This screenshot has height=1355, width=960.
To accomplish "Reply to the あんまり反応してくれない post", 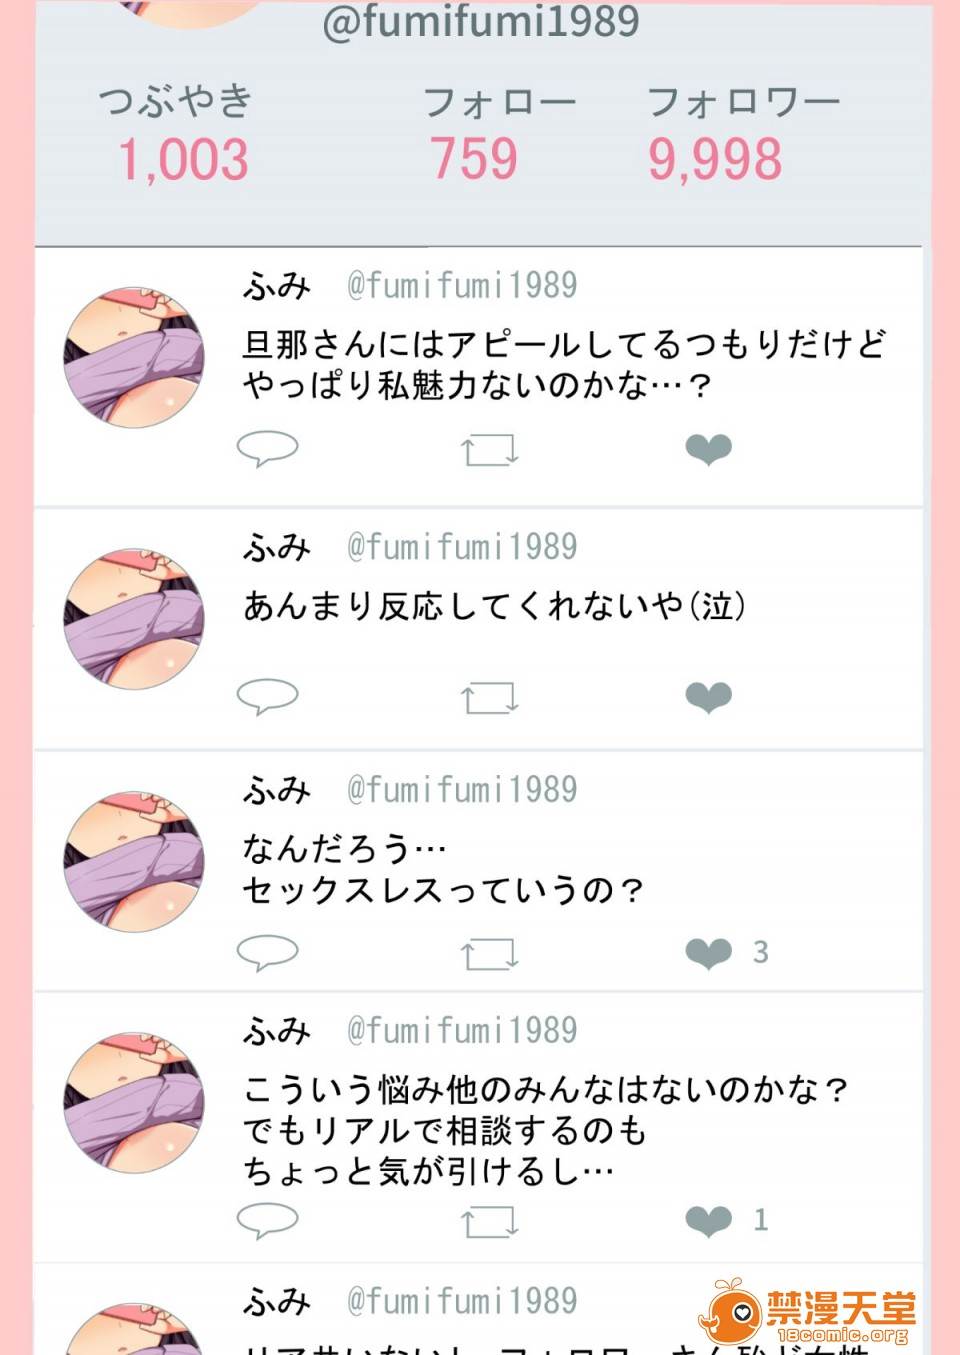I will (267, 695).
